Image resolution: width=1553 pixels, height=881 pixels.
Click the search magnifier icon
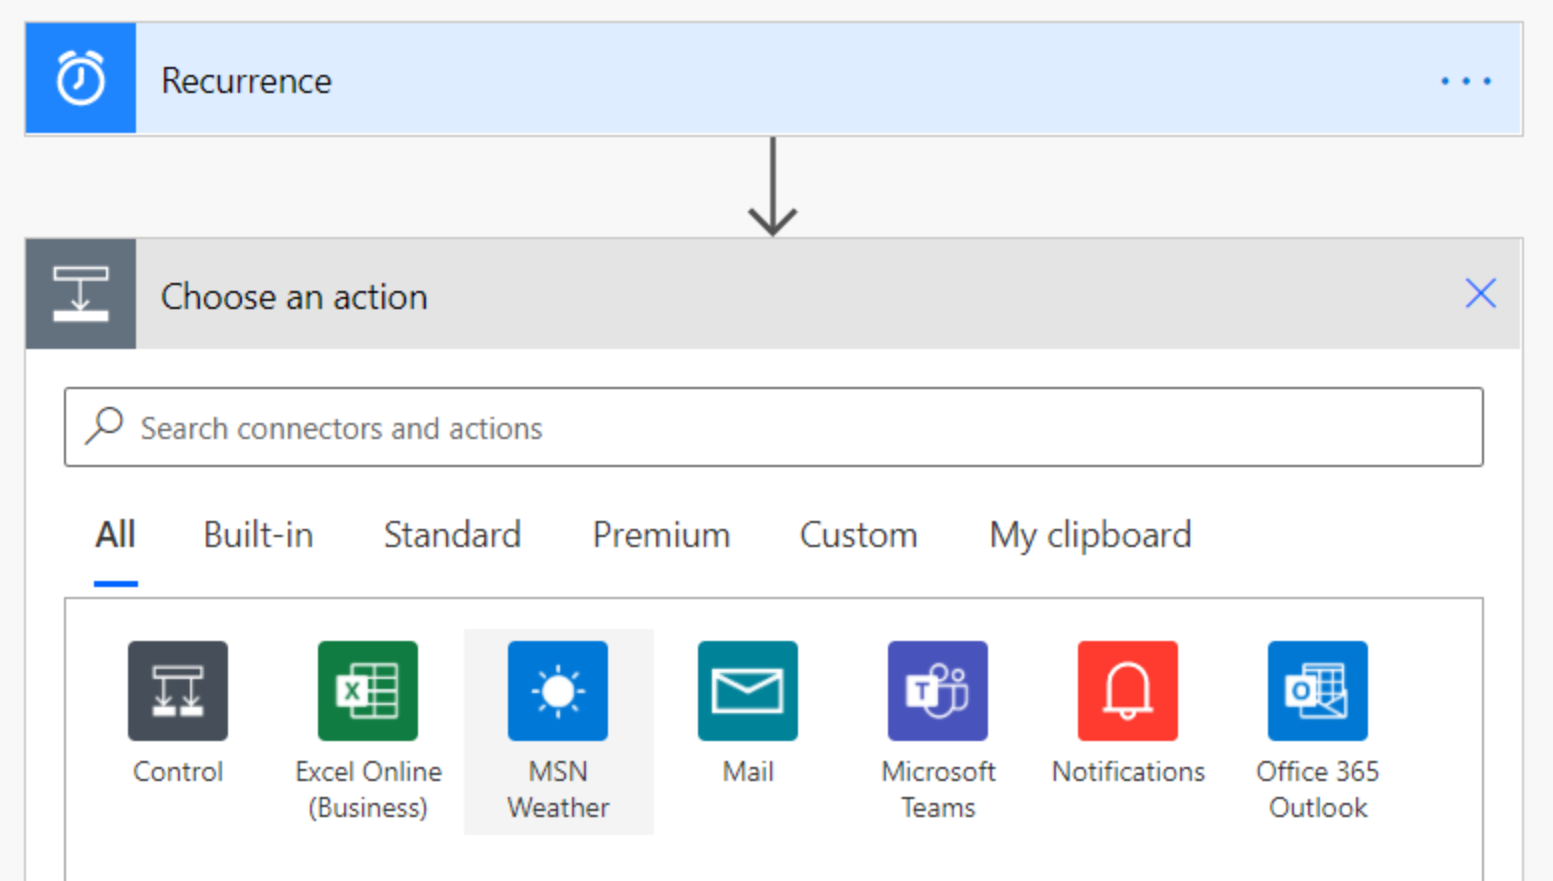(104, 426)
